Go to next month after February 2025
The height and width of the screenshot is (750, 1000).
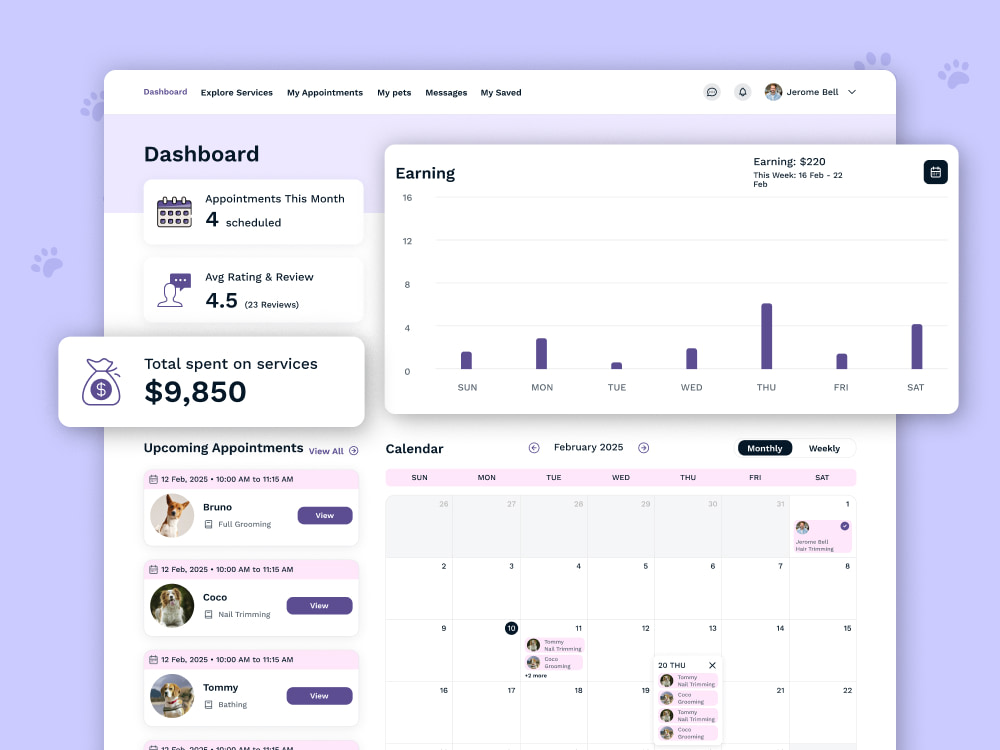tap(643, 448)
